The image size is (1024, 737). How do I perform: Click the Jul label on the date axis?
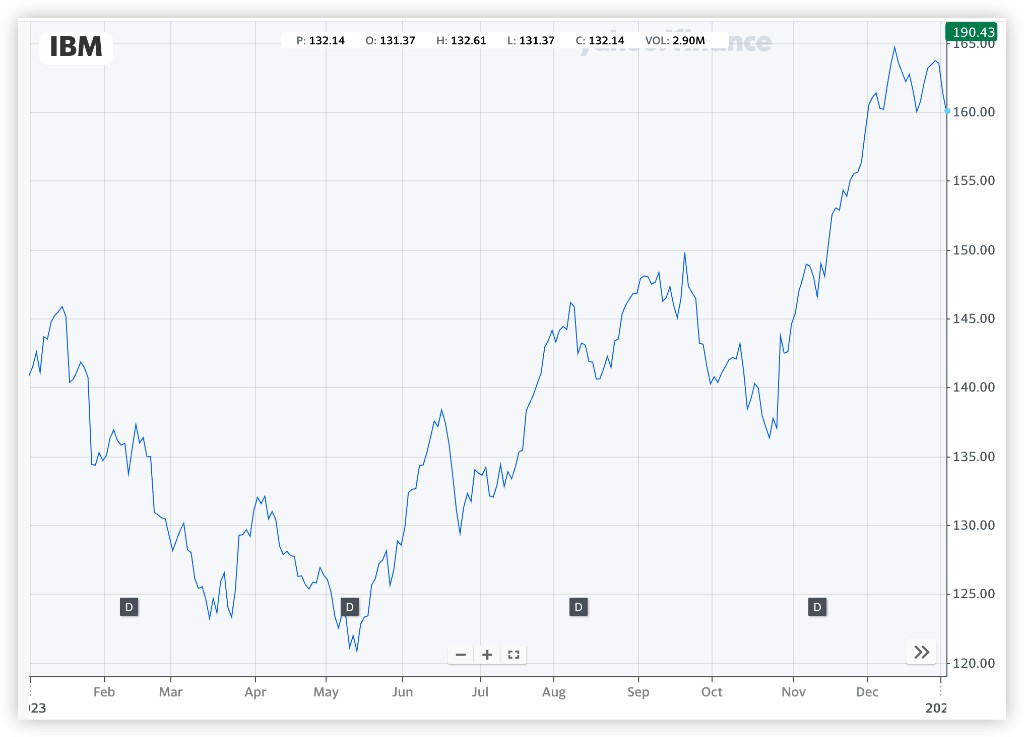coord(480,692)
